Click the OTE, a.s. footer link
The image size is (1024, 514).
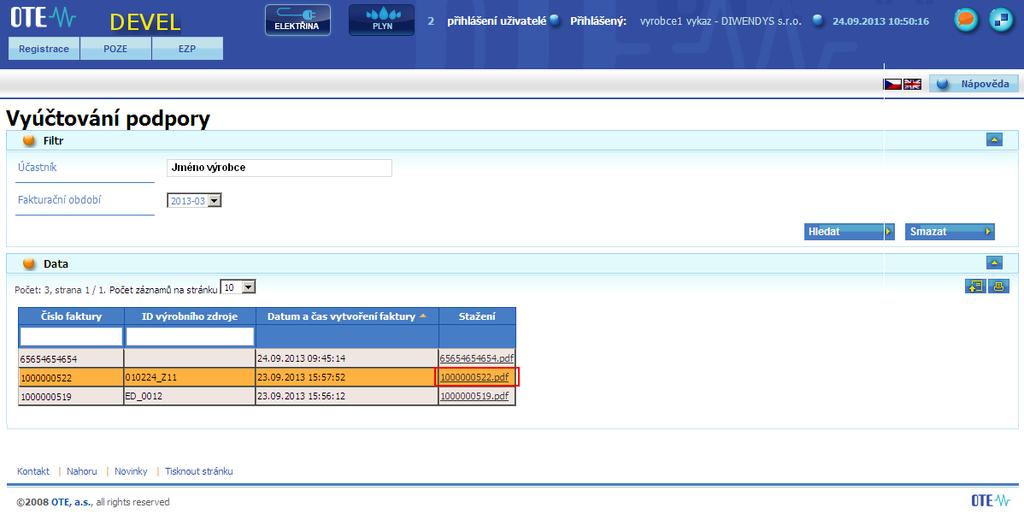tap(72, 502)
